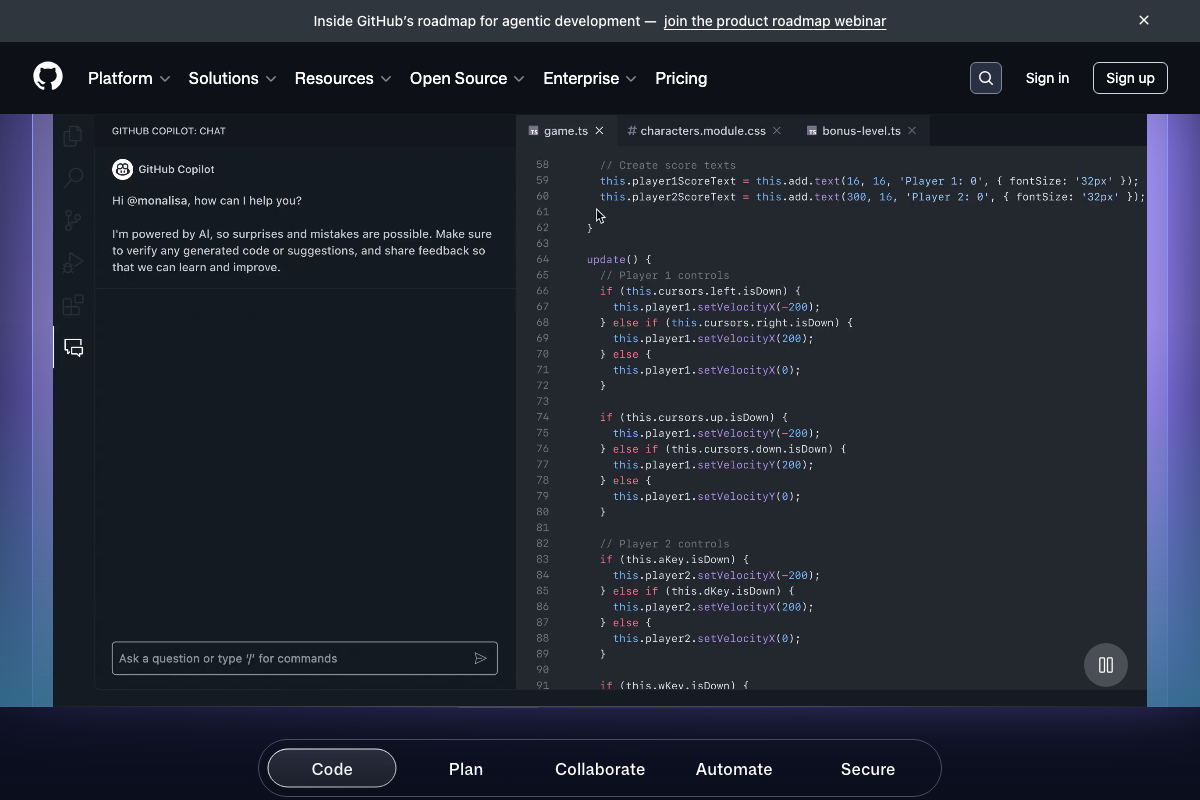Image resolution: width=1200 pixels, height=800 pixels.
Task: Click the player2ScoreText assignment on line 60
Action: 872,197
